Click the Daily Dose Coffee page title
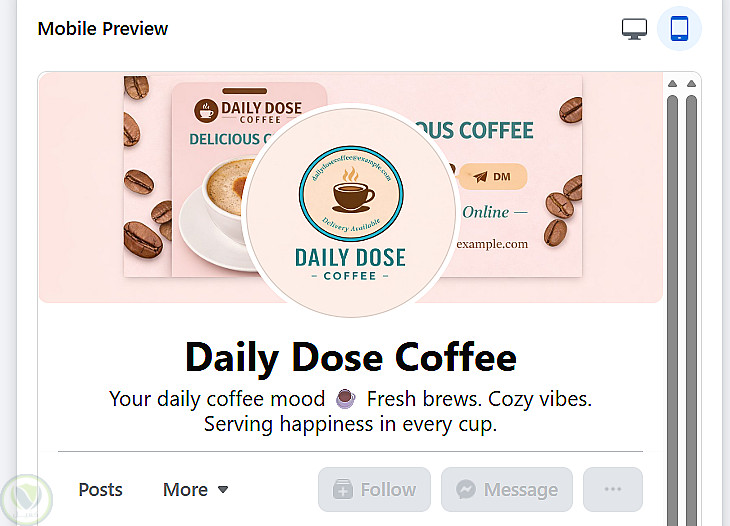This screenshot has width=730, height=526. [351, 357]
